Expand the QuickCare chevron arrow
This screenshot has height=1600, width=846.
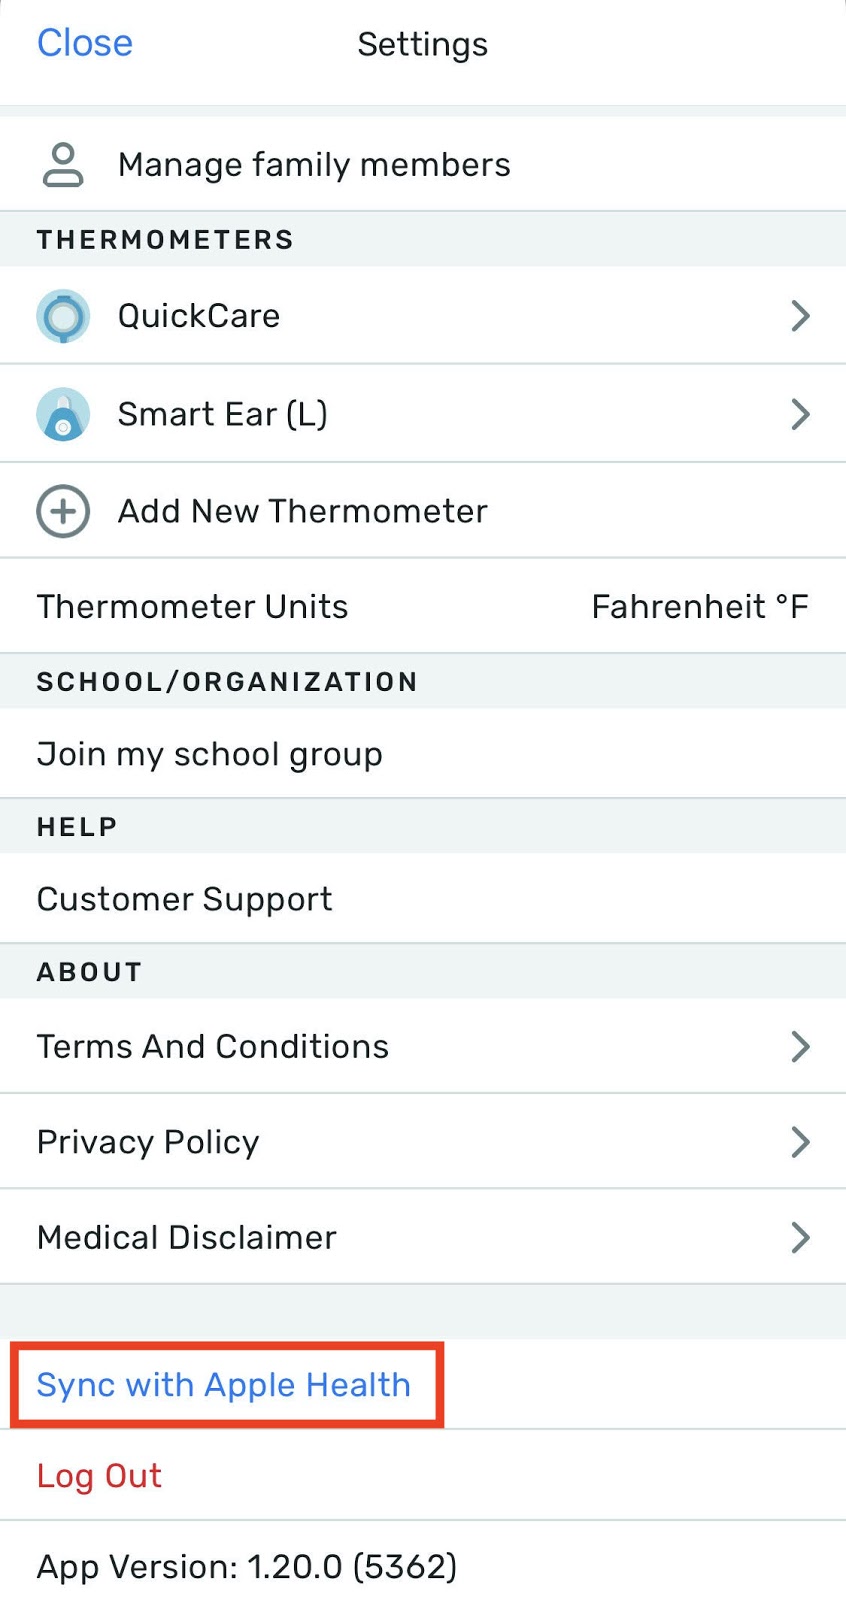tap(800, 316)
